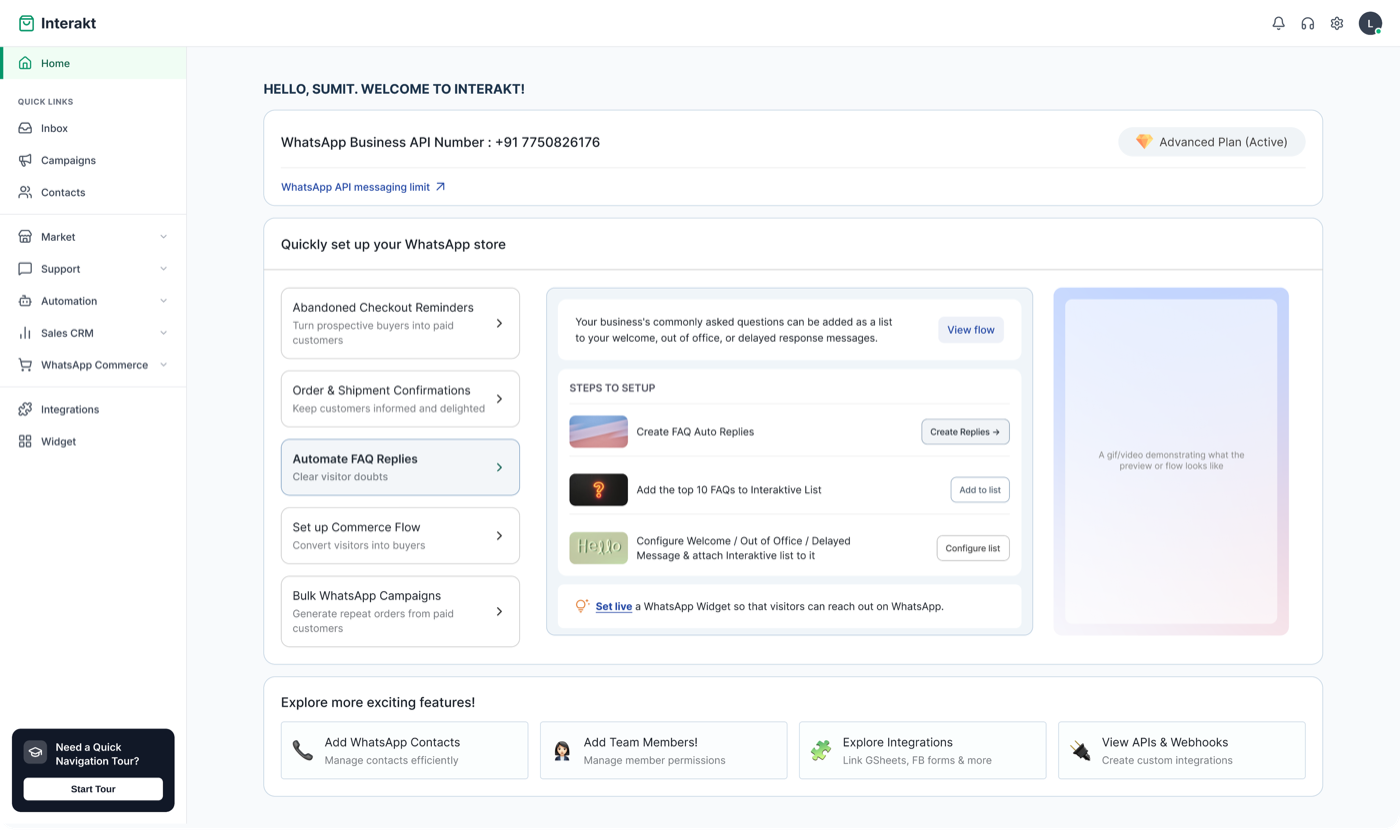Select Automate FAQ Replies card
This screenshot has width=1400, height=830.
[400, 467]
